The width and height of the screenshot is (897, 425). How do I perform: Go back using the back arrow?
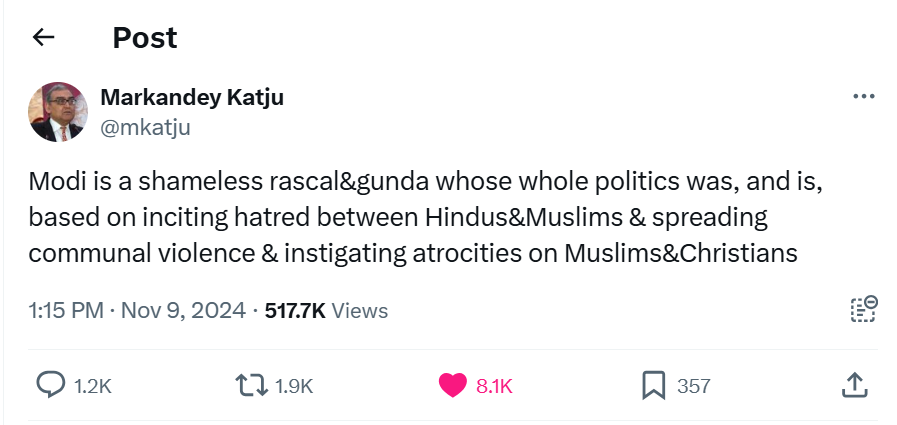pos(43,38)
